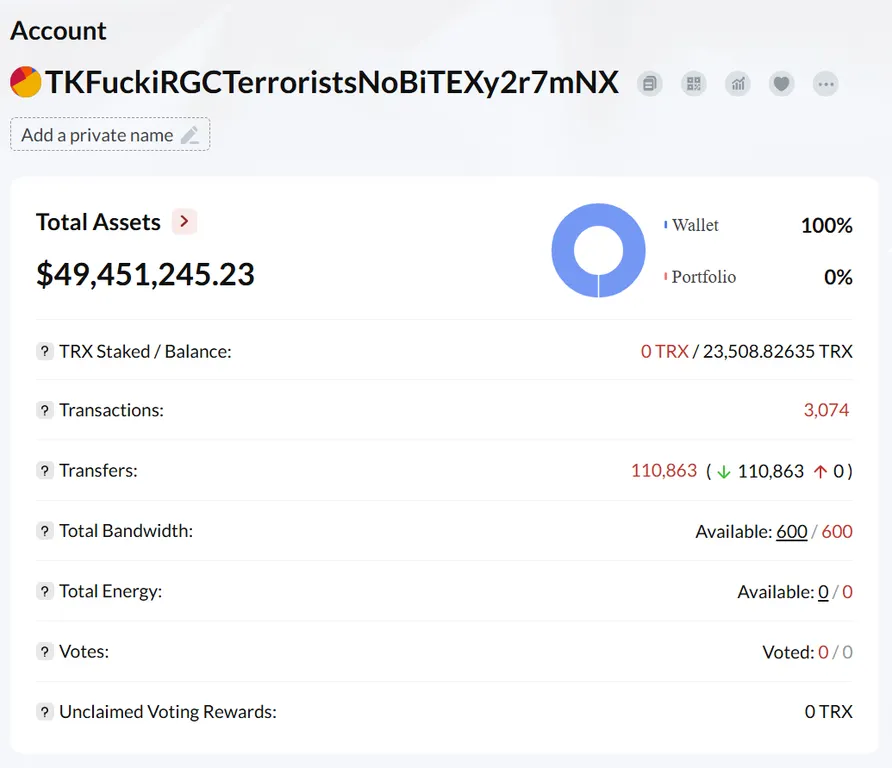The height and width of the screenshot is (768, 892).
Task: Click help icon beside Total Bandwidth
Action: click(x=44, y=531)
